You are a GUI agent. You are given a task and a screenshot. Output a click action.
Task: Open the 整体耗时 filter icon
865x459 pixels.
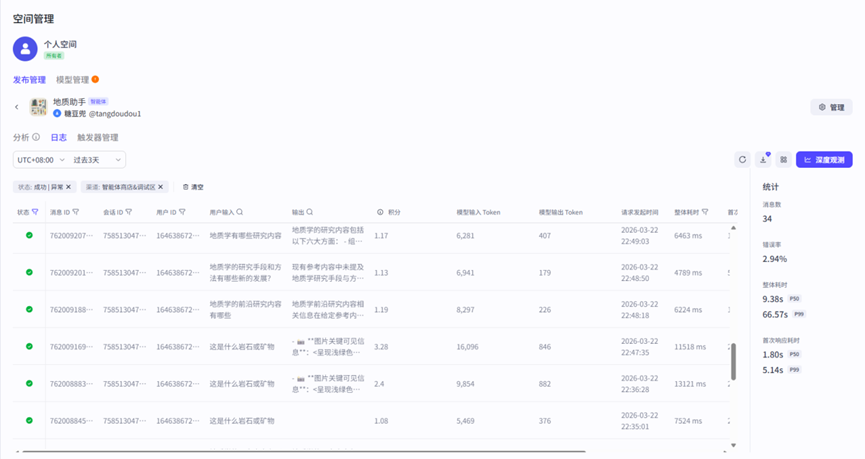[x=705, y=212]
